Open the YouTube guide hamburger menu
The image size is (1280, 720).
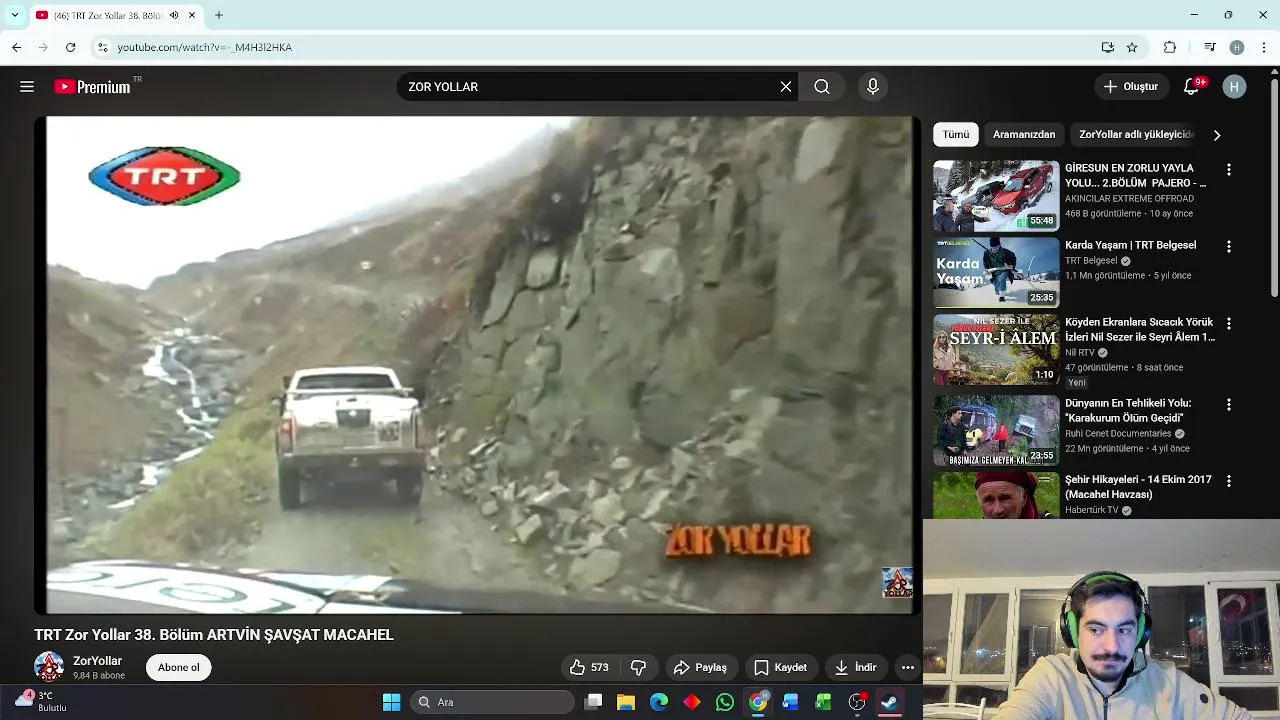click(27, 87)
